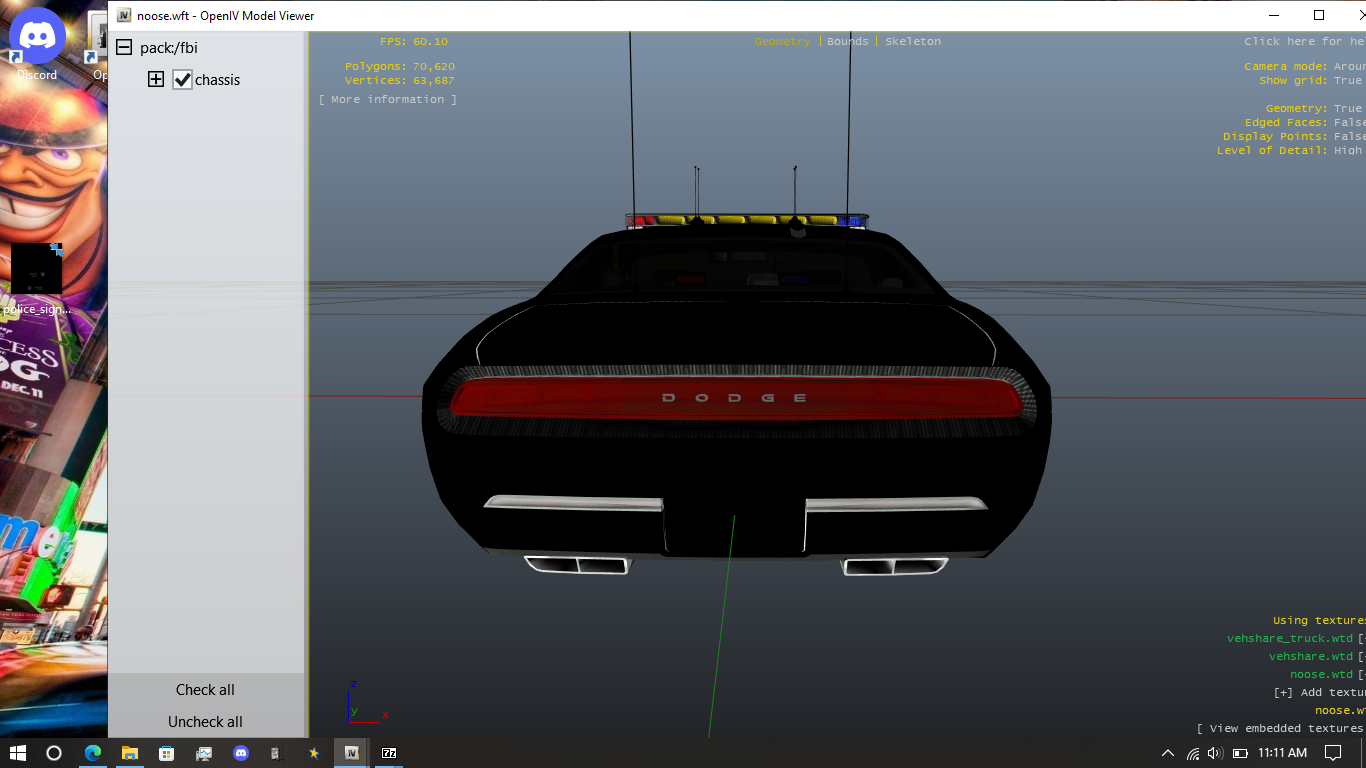Launch 7-Zip from the taskbar
Image resolution: width=1366 pixels, height=768 pixels.
point(389,752)
